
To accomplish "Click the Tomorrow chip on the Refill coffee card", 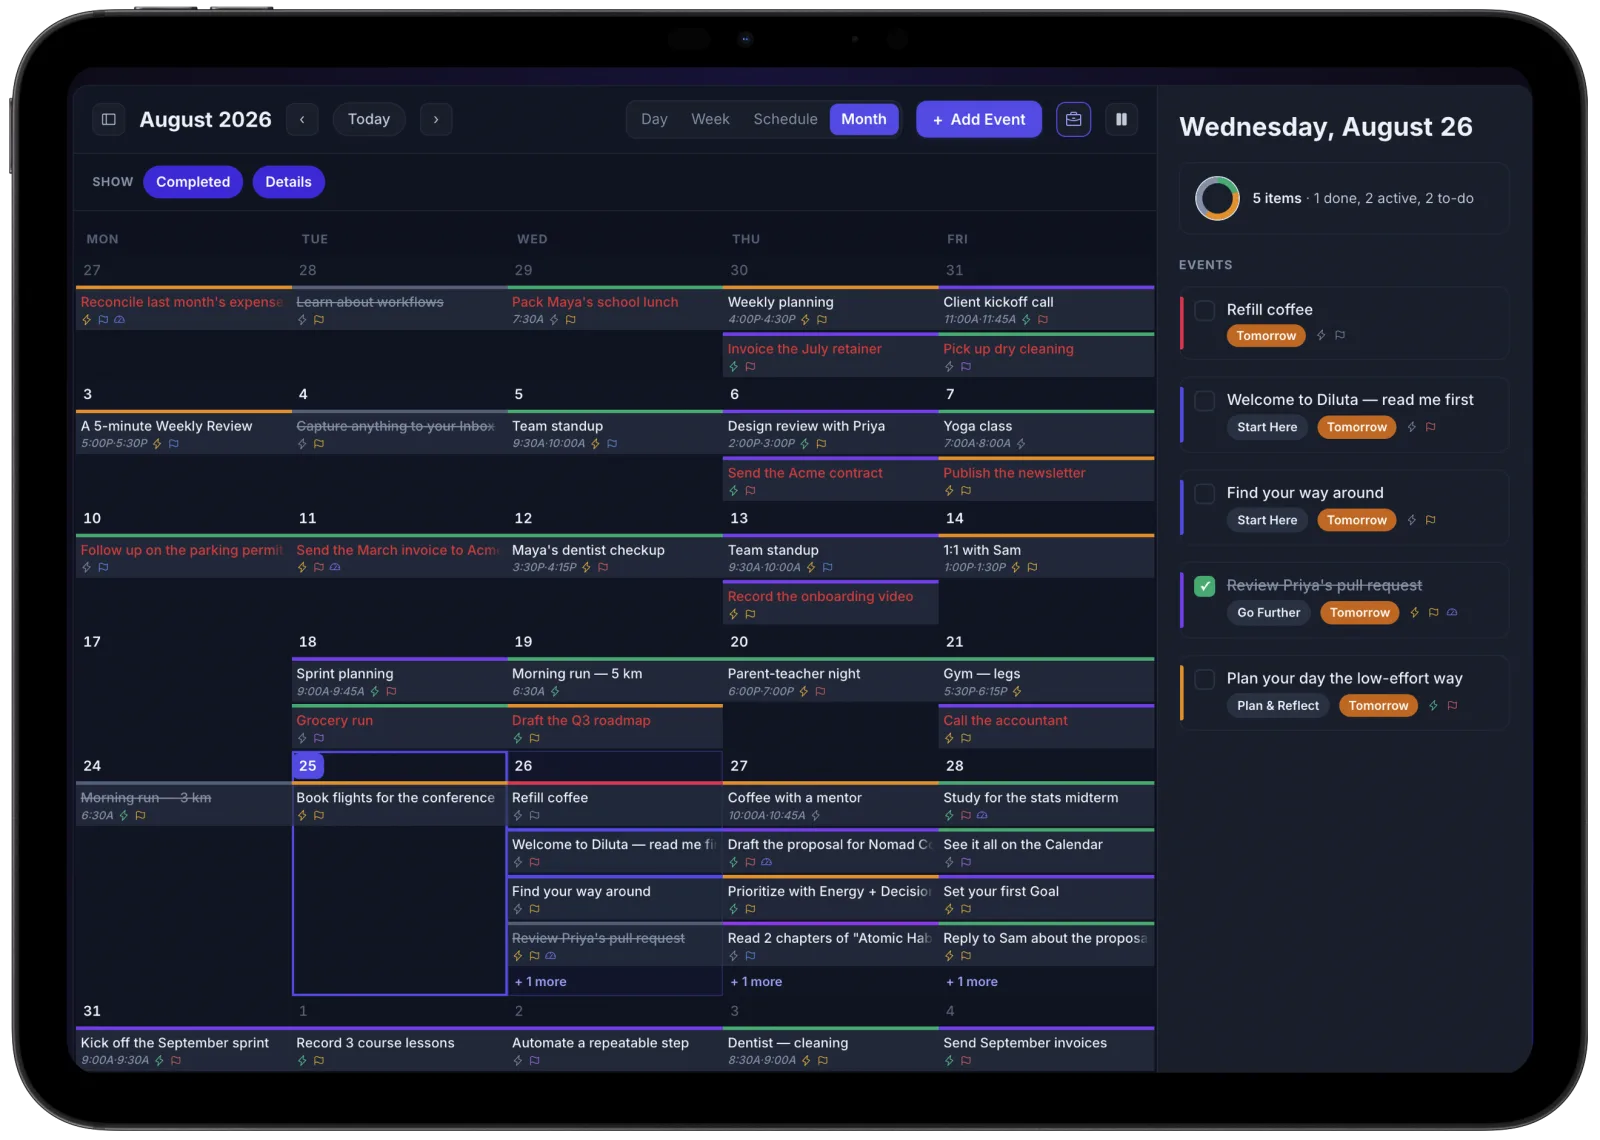I will (x=1266, y=336).
